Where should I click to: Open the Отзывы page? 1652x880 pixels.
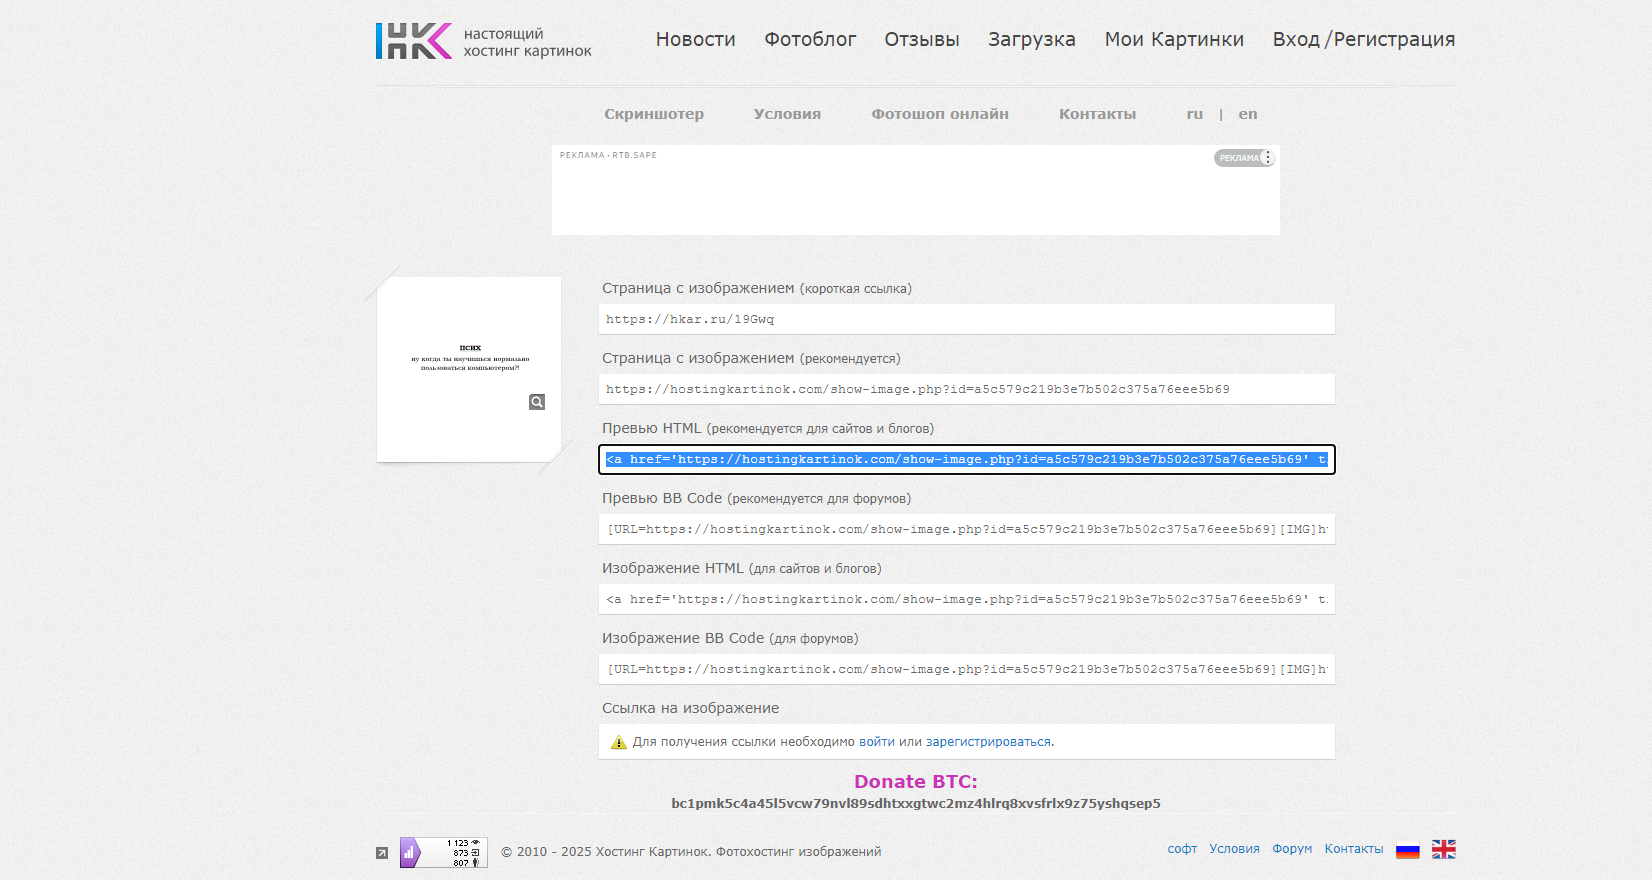[x=922, y=39]
